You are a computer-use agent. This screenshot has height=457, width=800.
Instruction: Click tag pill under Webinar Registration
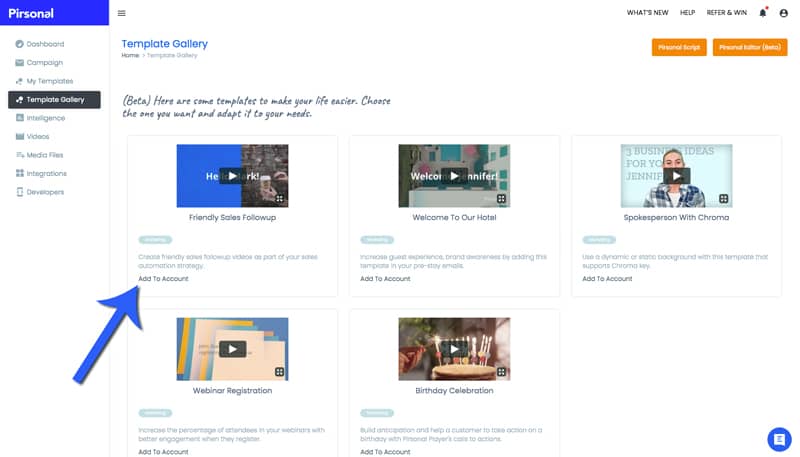(x=155, y=413)
